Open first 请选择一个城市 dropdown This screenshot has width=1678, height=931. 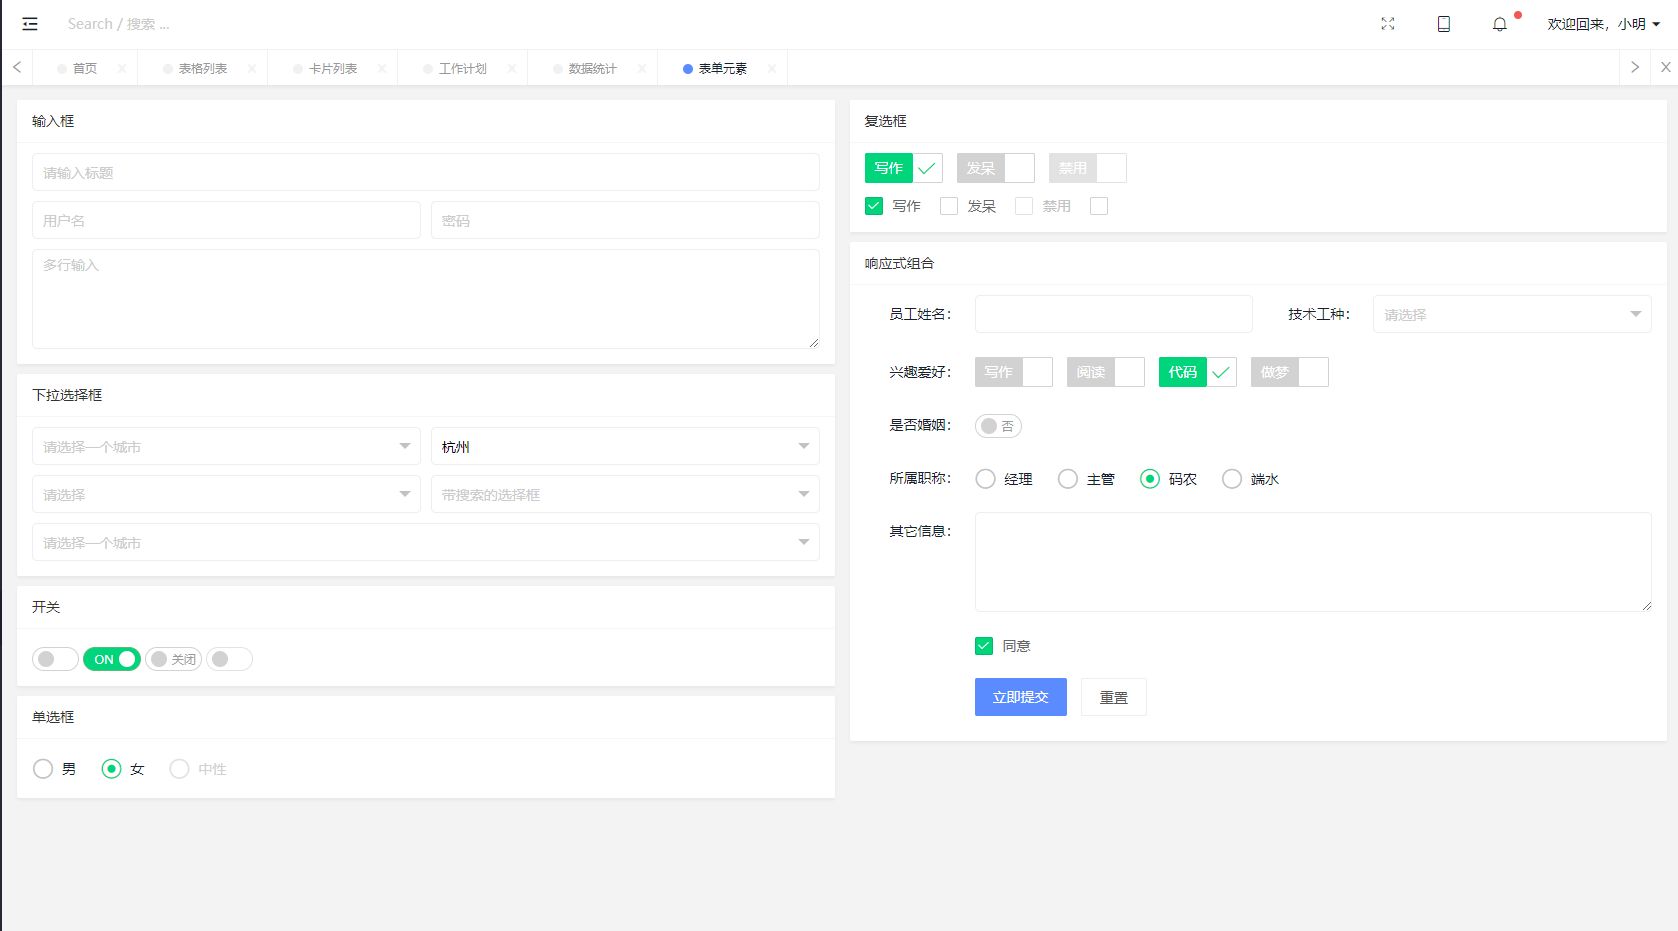[226, 446]
